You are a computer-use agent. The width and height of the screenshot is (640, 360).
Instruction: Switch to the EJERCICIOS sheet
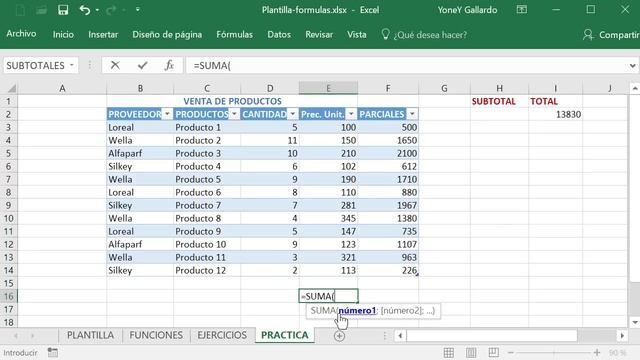tap(222, 335)
